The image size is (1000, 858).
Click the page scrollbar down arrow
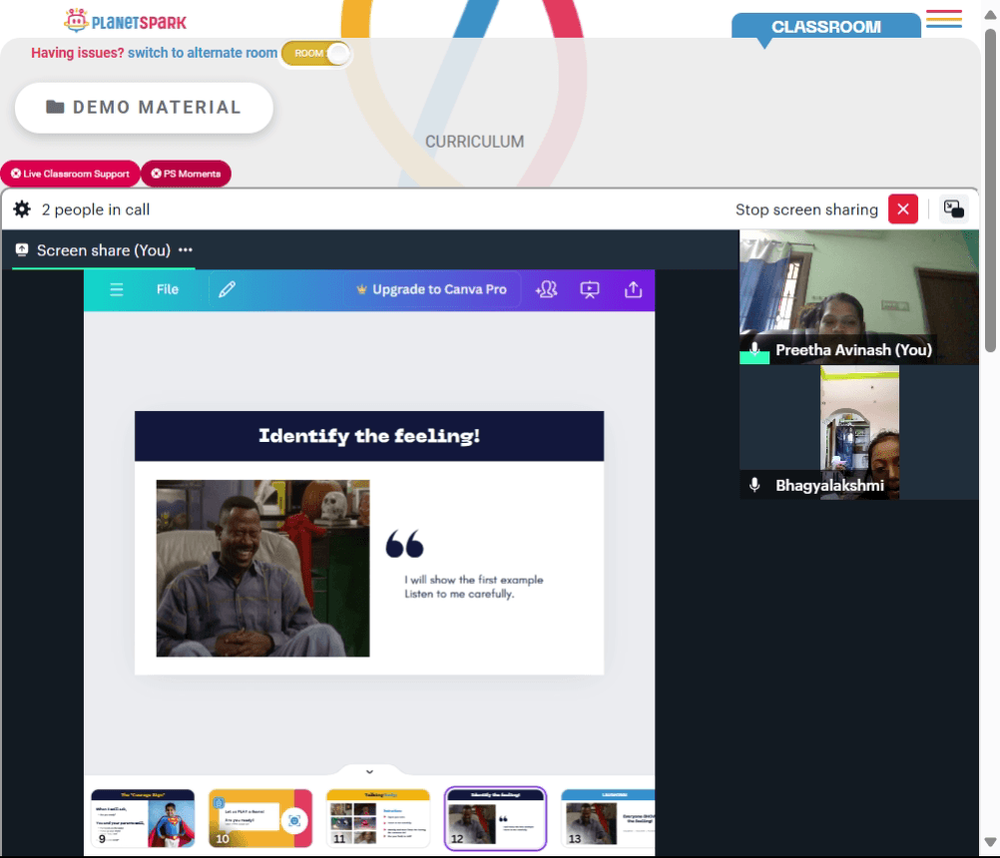pyautogui.click(x=990, y=841)
